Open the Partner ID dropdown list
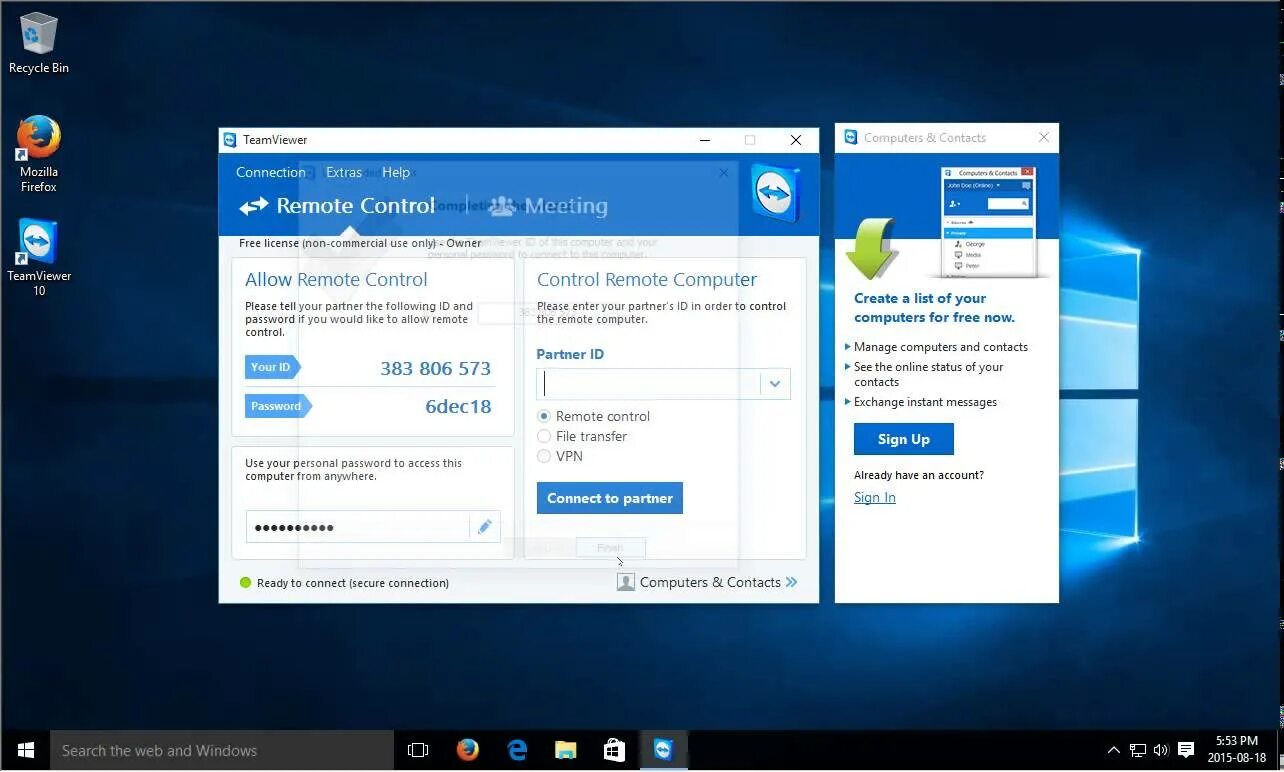Image resolution: width=1284 pixels, height=772 pixels. 774,383
